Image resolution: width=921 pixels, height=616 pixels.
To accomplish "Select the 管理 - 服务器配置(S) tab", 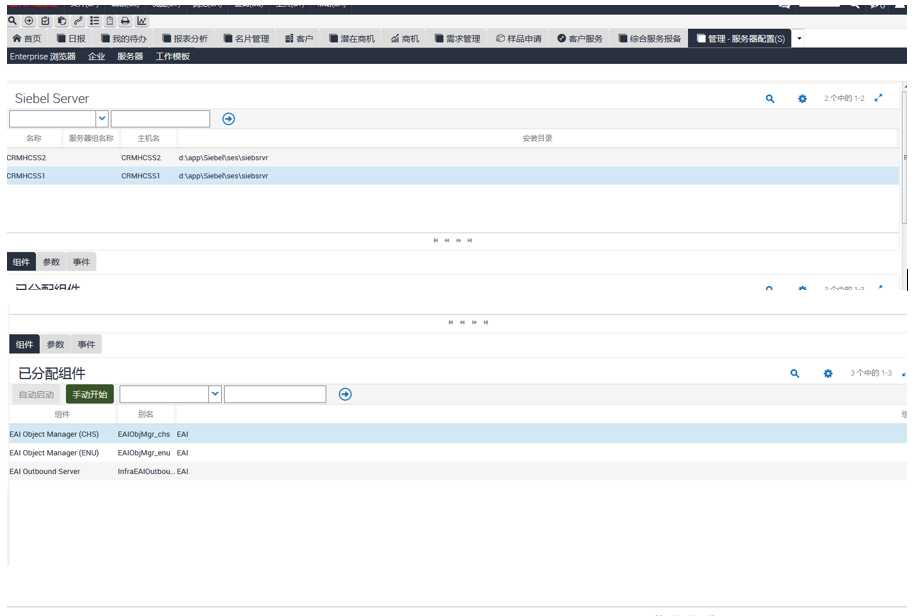I will click(x=740, y=38).
